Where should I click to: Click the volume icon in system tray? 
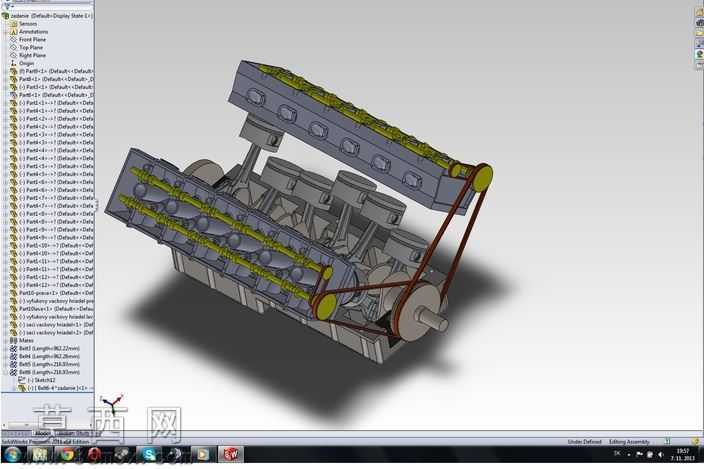pos(660,455)
